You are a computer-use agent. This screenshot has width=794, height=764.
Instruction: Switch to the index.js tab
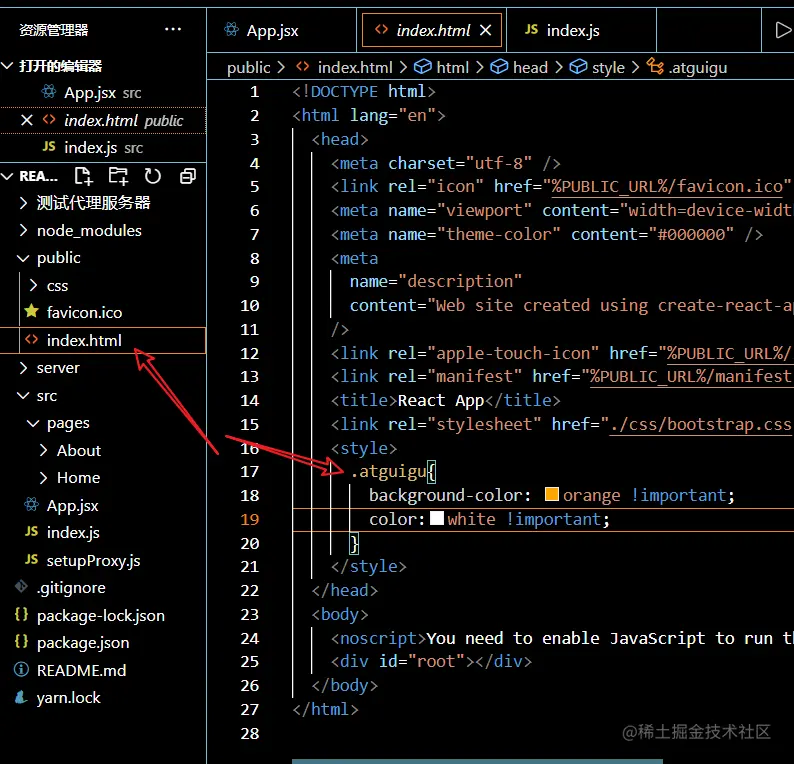[581, 30]
